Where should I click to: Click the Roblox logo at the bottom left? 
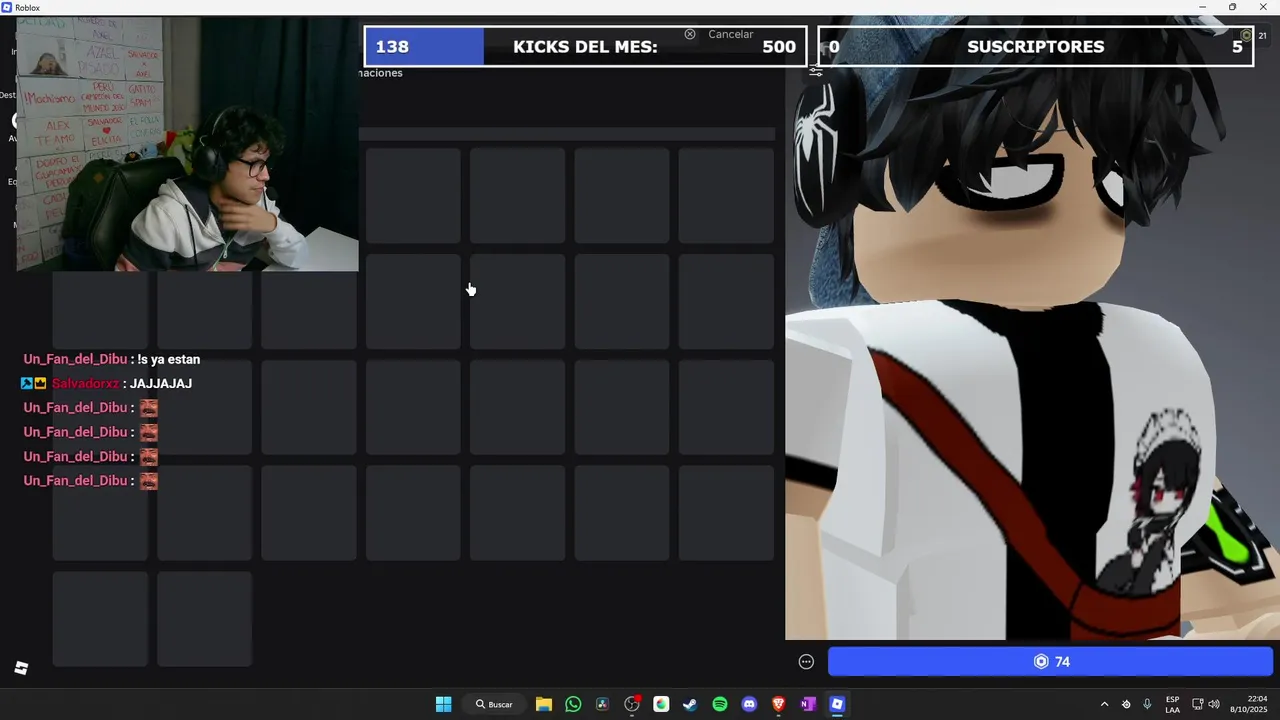pyautogui.click(x=21, y=668)
